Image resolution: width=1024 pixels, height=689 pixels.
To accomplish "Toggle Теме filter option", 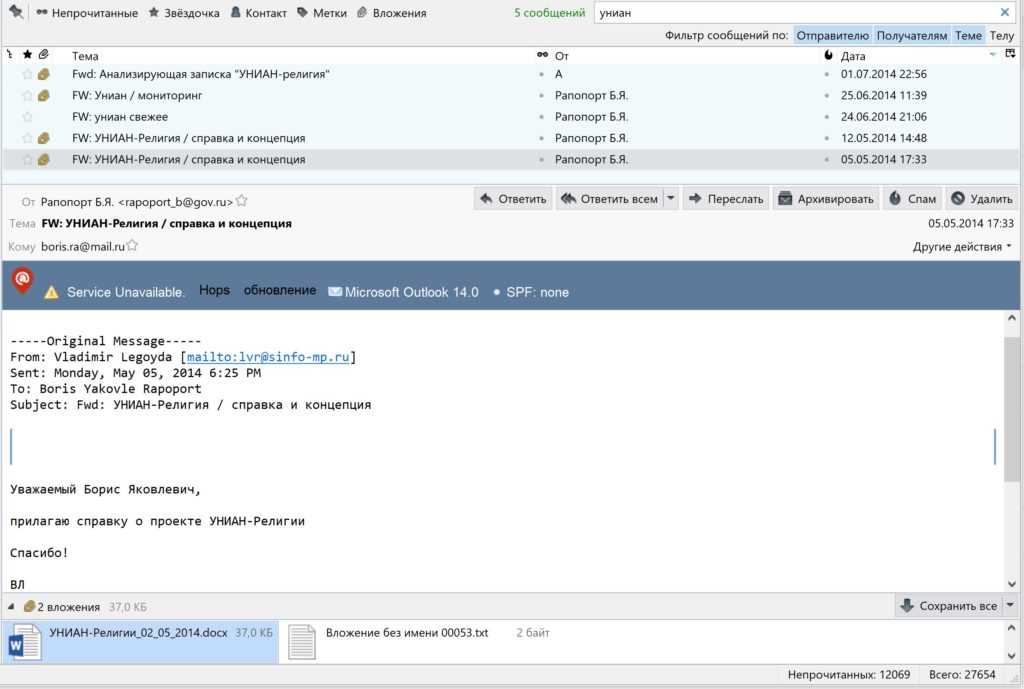I will coord(968,35).
